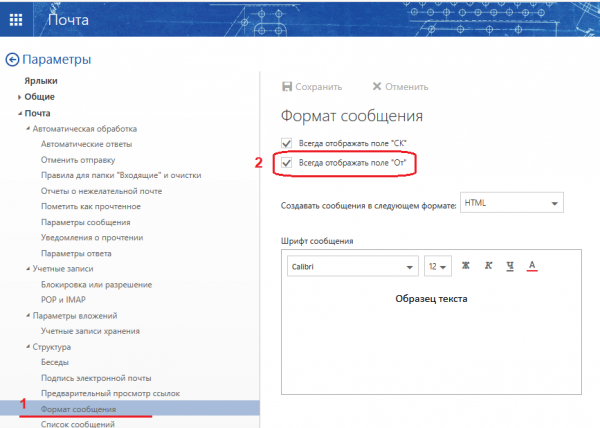Open the HTML message format dropdown
600x428 pixels.
[x=512, y=203]
